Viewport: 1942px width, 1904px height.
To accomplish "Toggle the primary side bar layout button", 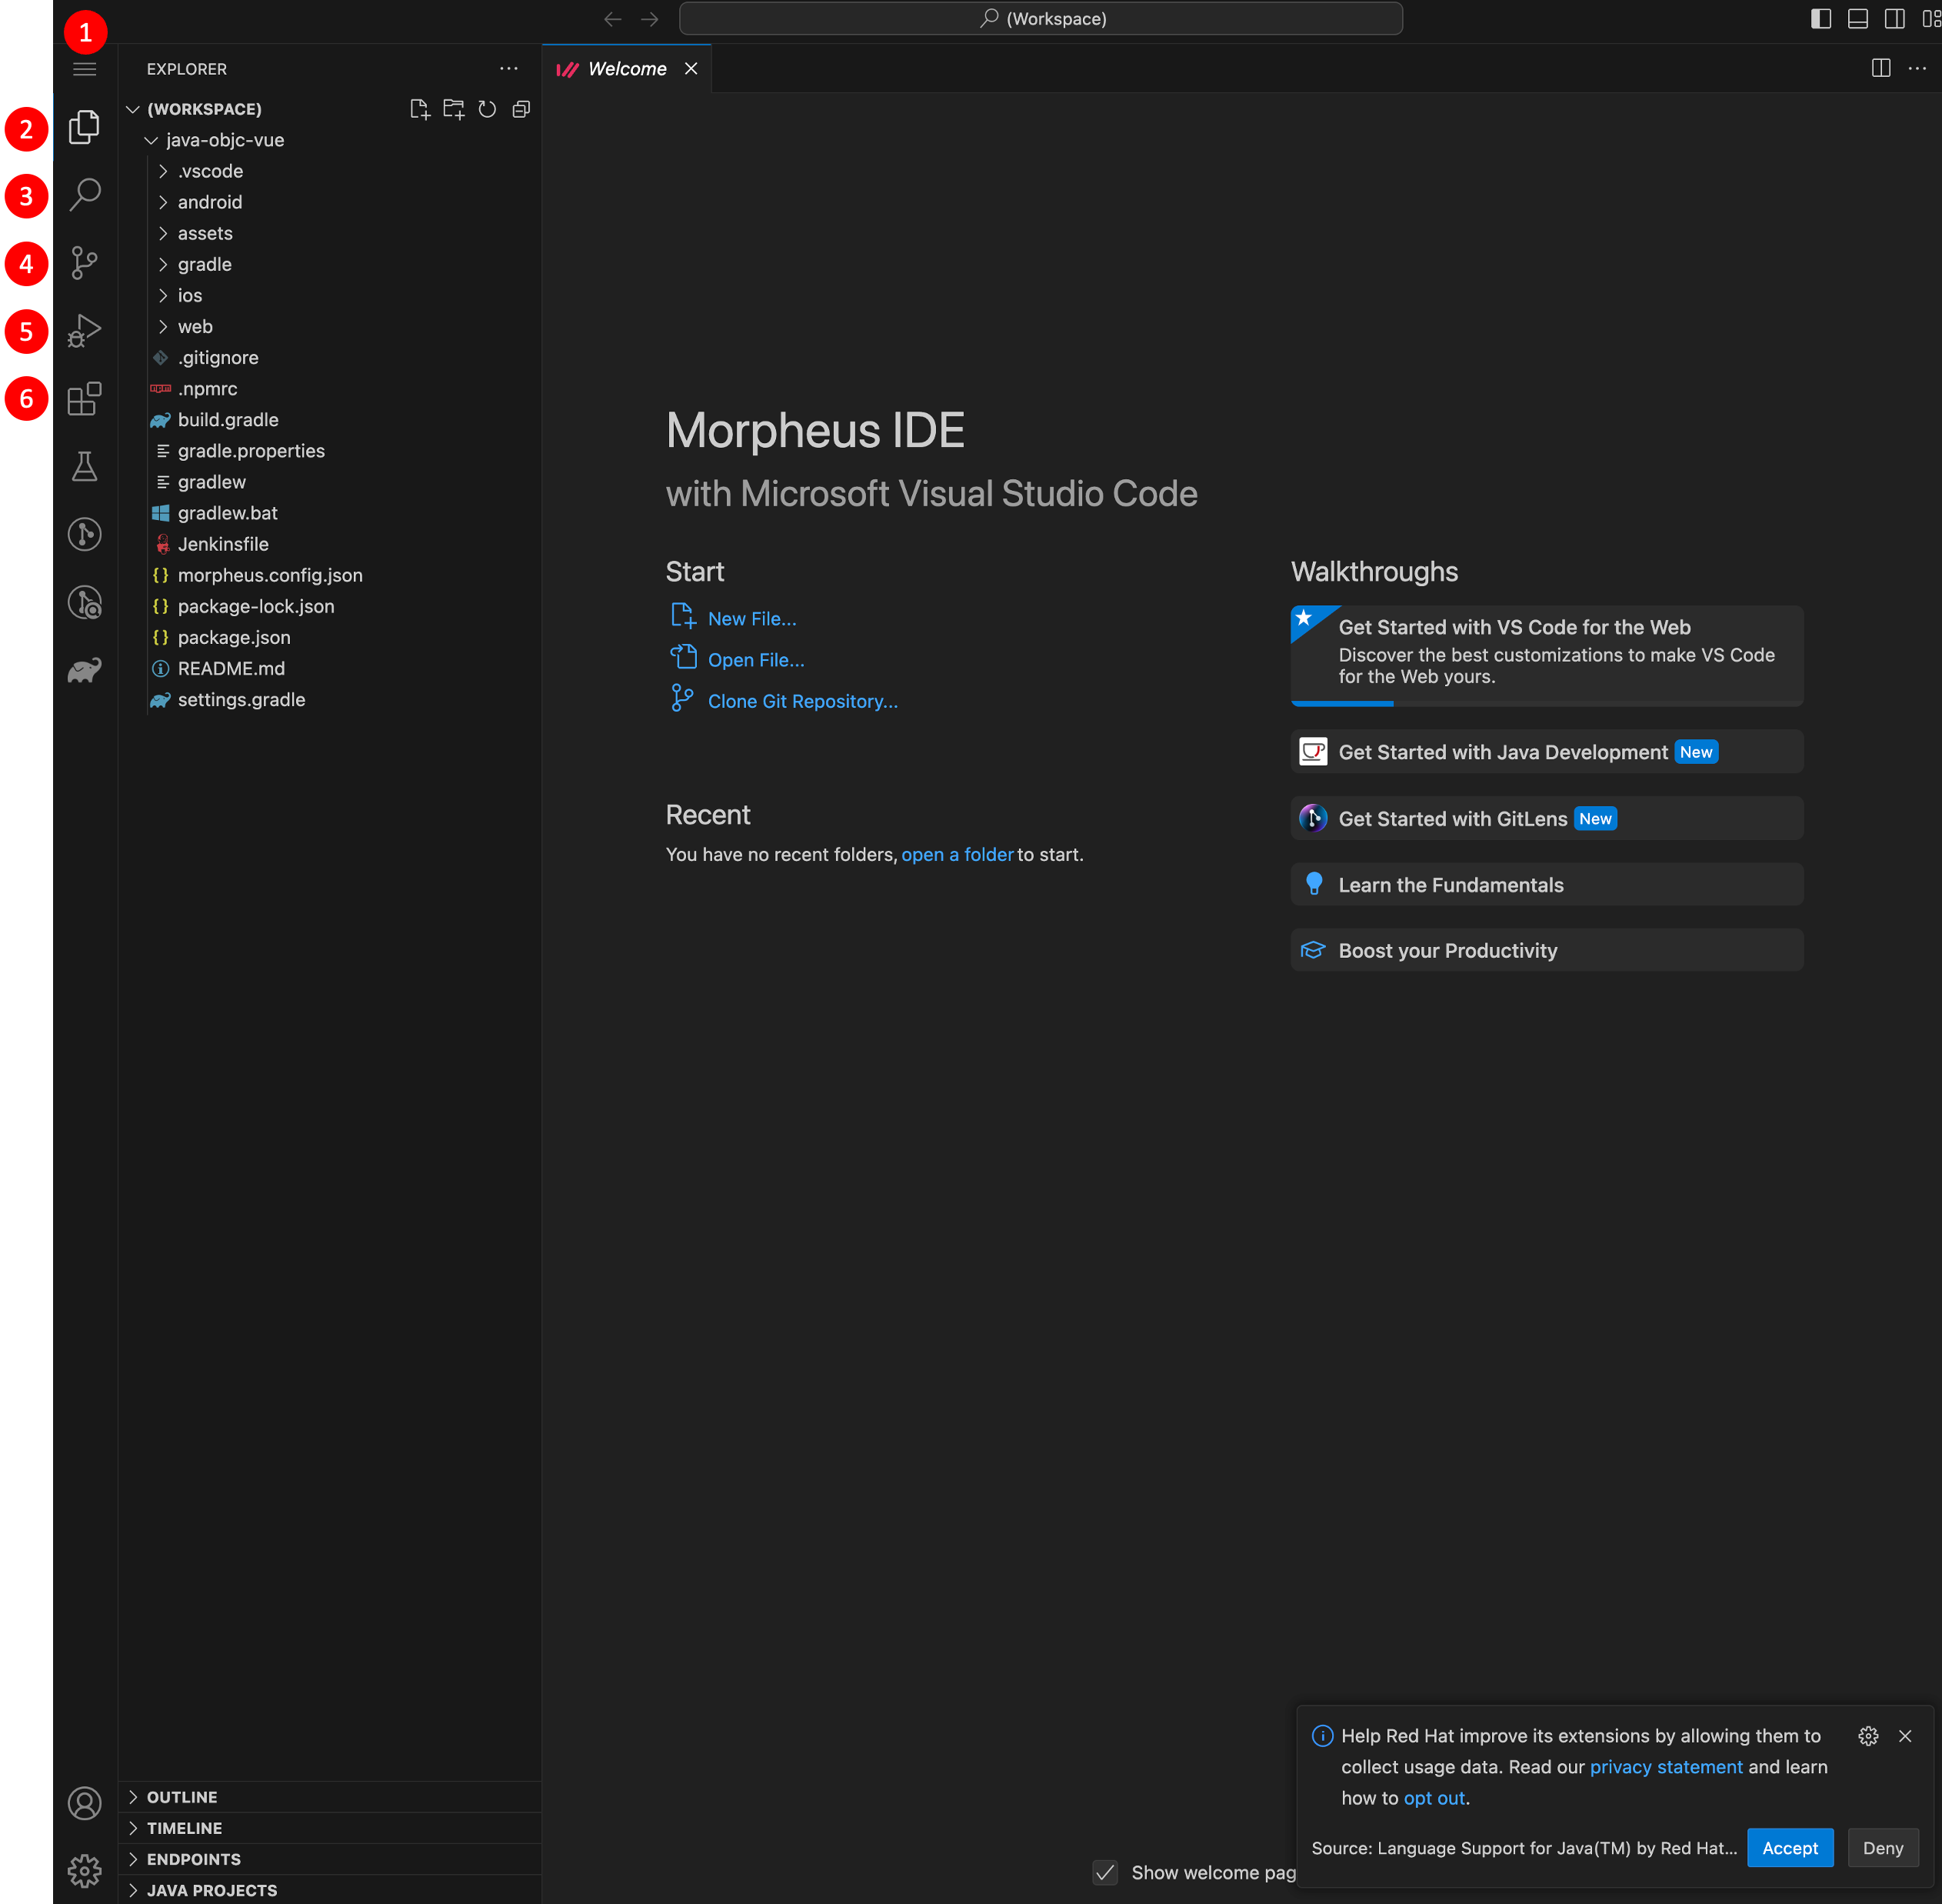I will (x=1820, y=19).
